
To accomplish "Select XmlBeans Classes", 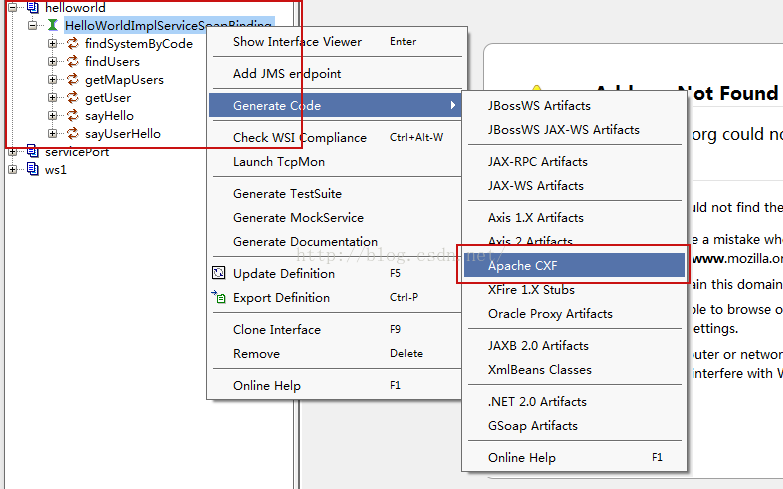I will [x=574, y=369].
